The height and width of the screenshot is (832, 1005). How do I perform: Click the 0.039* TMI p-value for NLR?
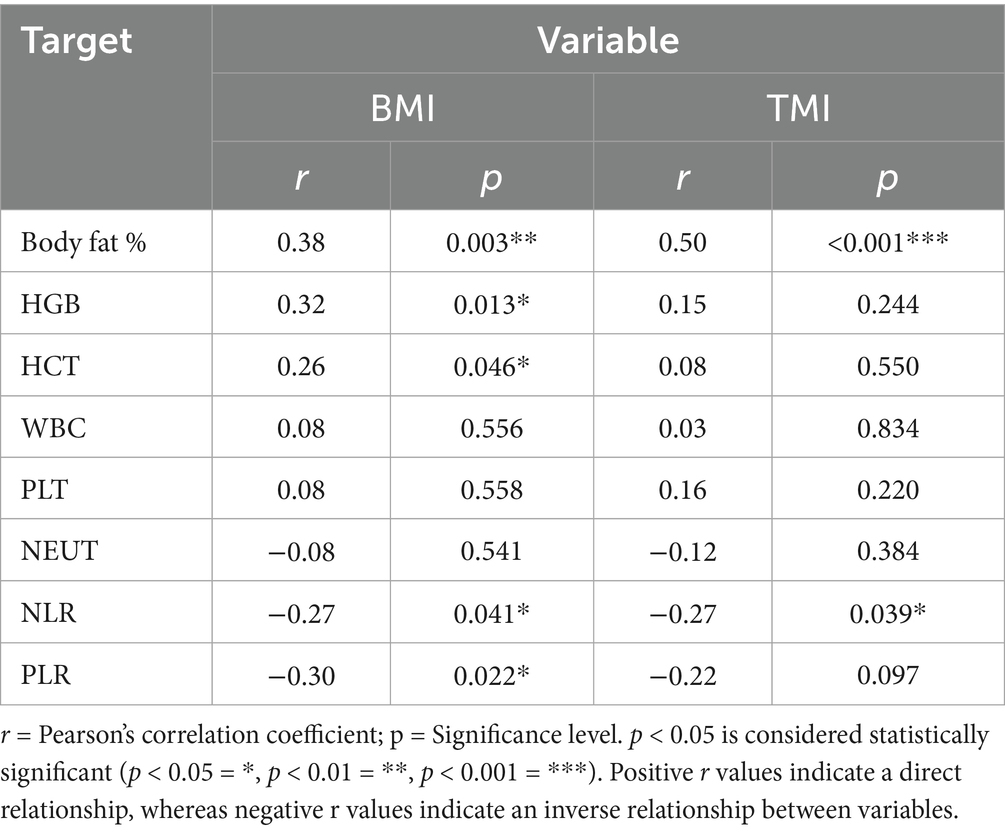[x=888, y=614]
